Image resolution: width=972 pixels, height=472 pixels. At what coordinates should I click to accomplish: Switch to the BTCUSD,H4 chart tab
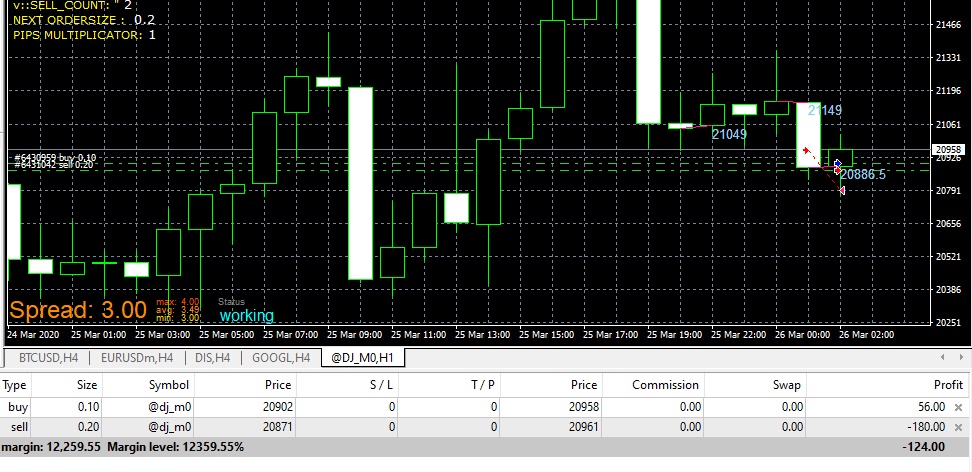[48, 358]
